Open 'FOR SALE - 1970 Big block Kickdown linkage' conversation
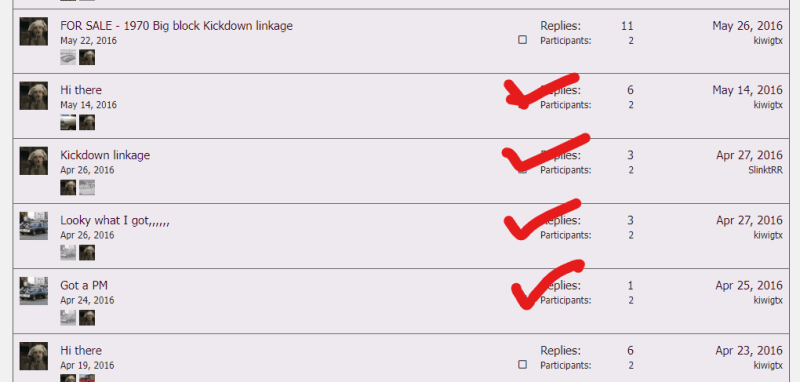 [177, 26]
